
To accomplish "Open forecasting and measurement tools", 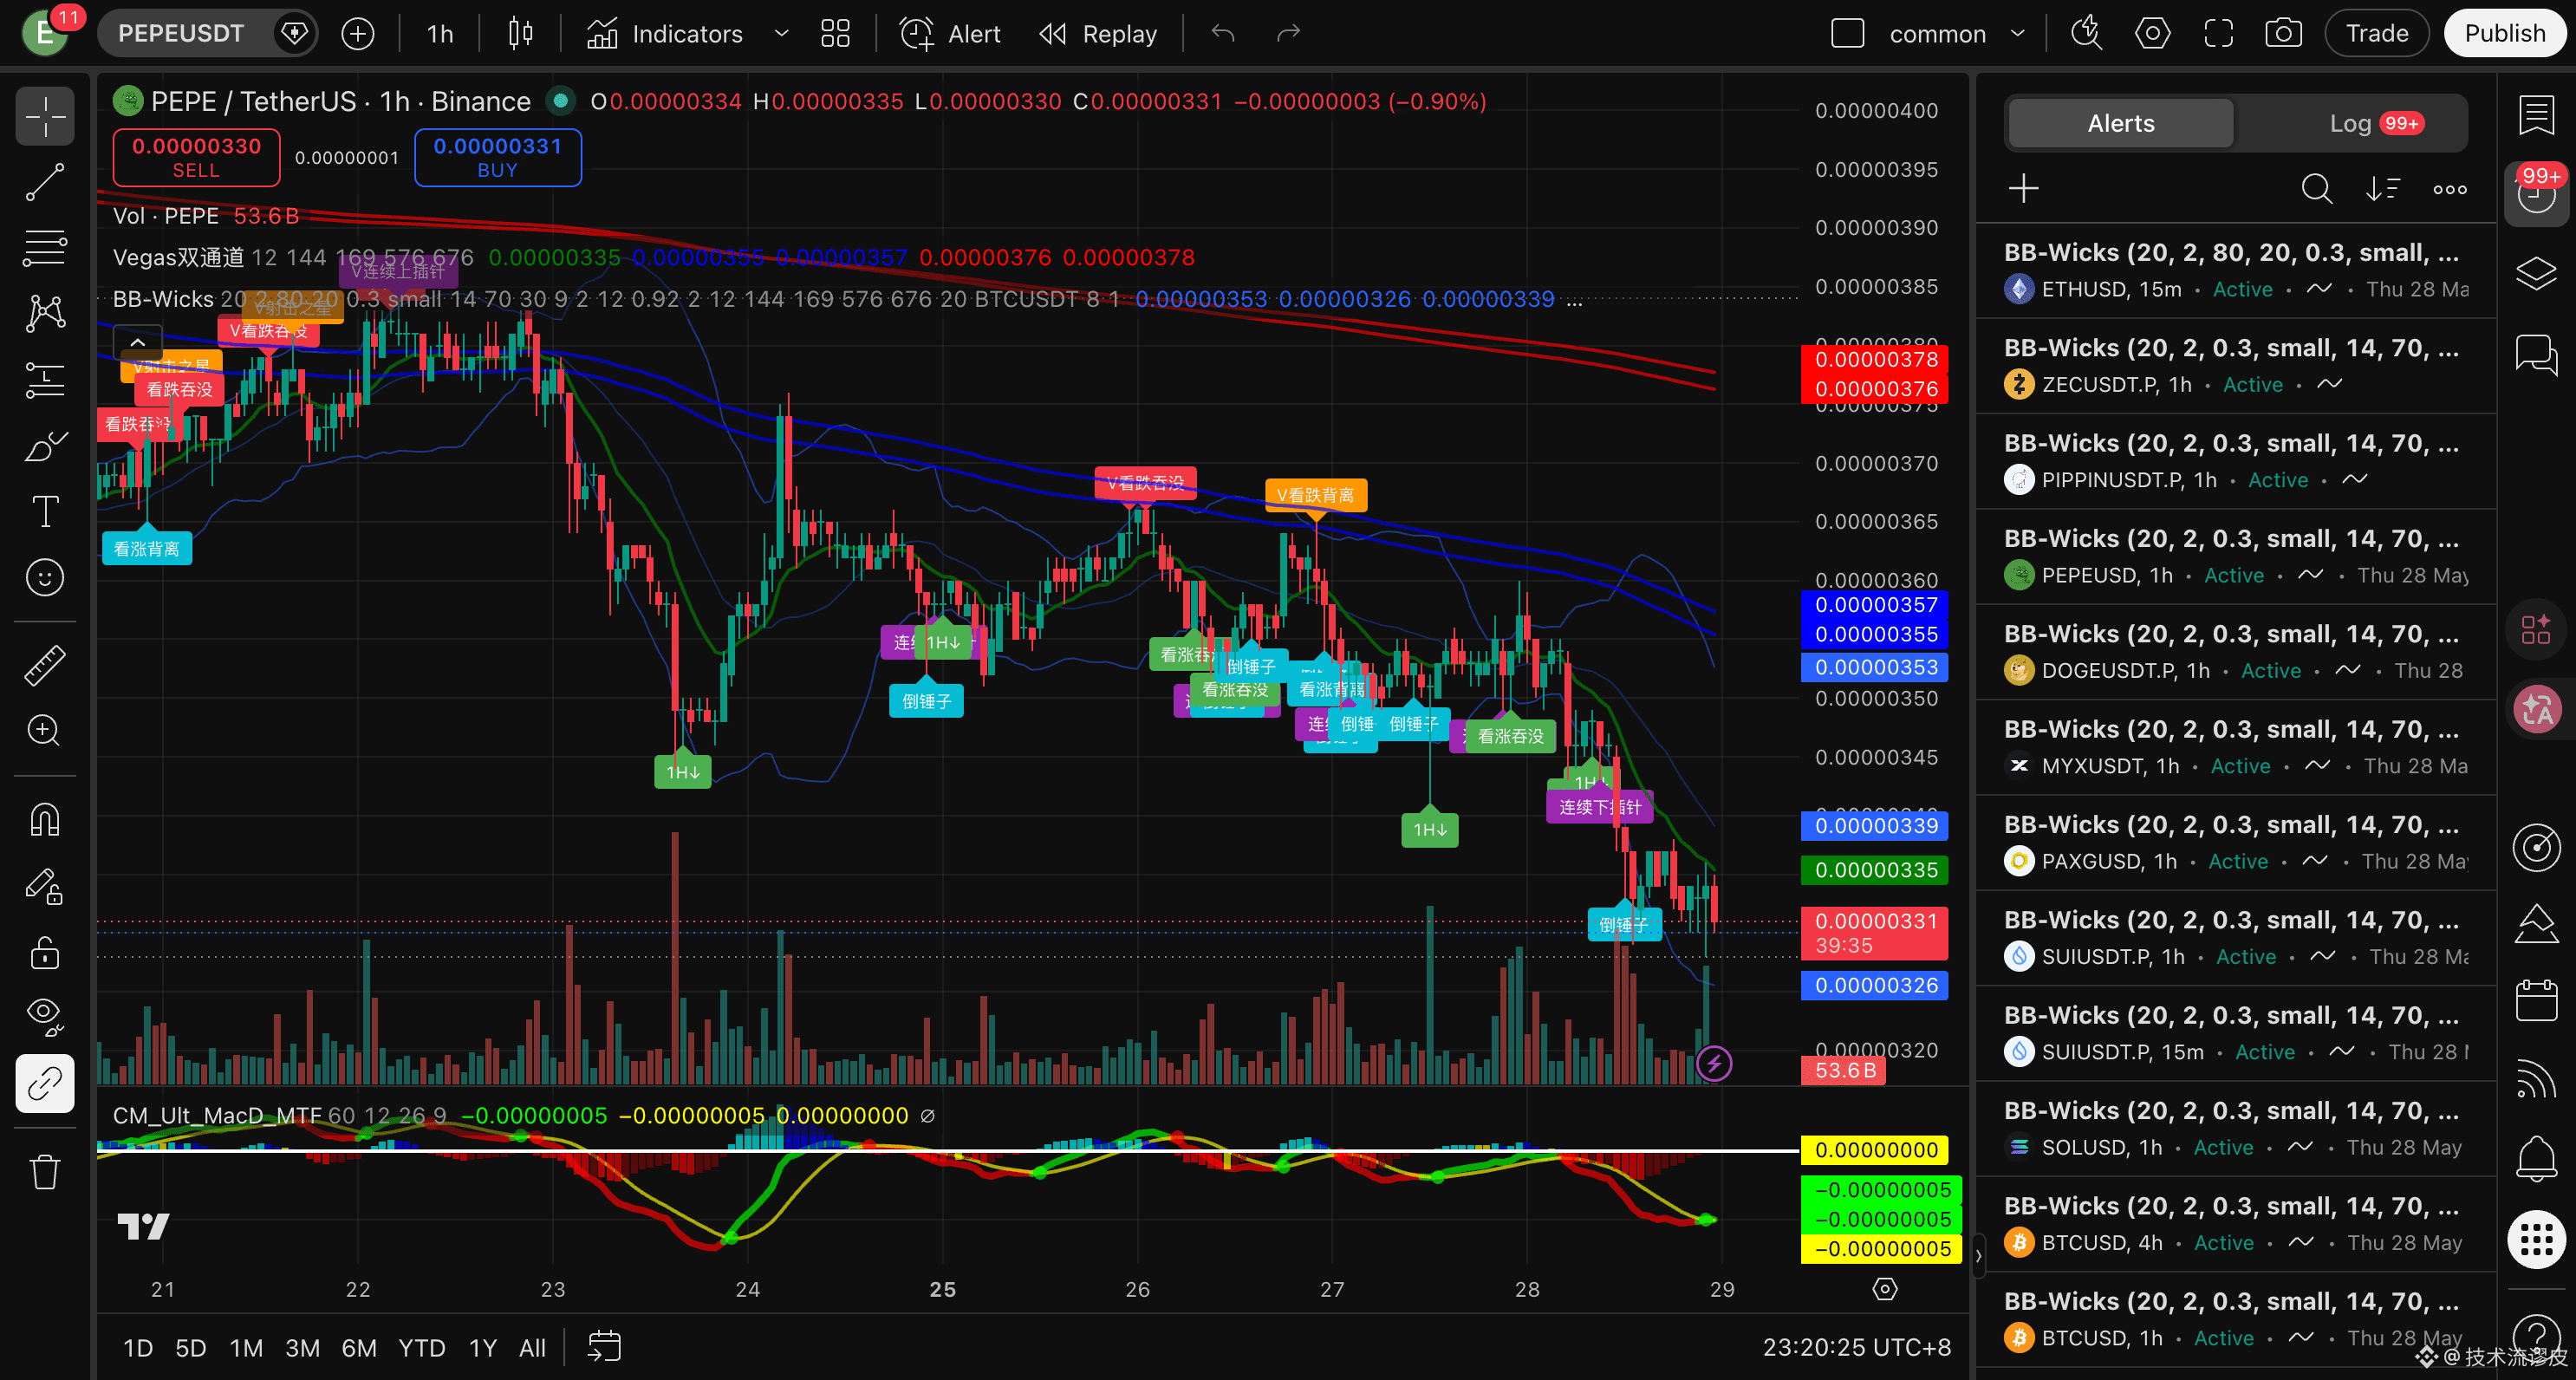I will click(45, 380).
